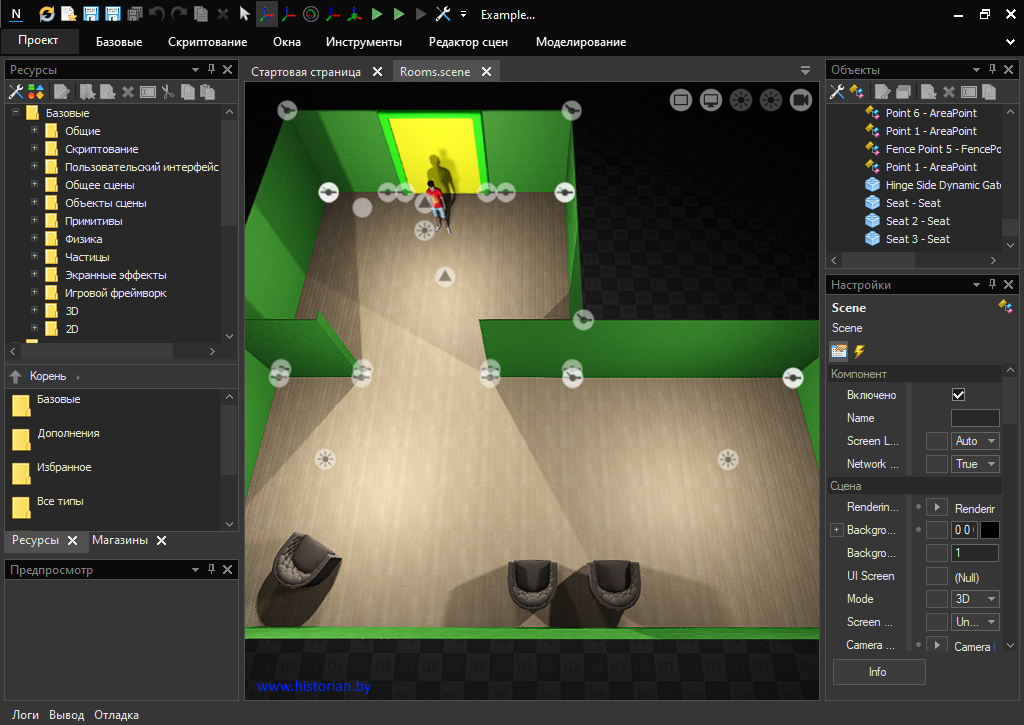Open the Mode 3D dropdown
This screenshot has height=725, width=1024.
[975, 599]
